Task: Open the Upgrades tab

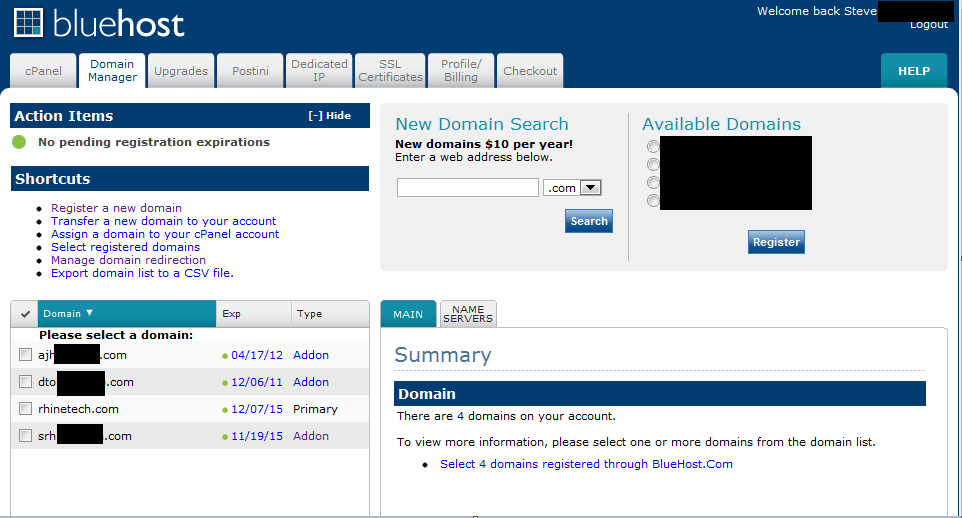Action: (181, 71)
